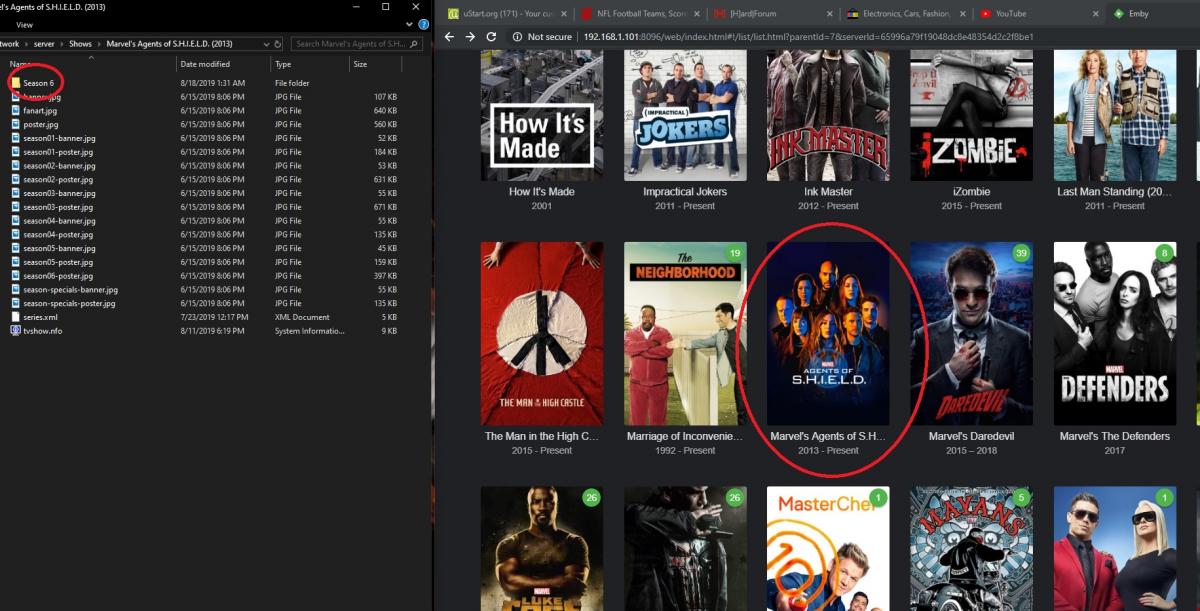Click the Explorer address bar refresh icon
Image resolution: width=1200 pixels, height=611 pixels.
coord(277,44)
